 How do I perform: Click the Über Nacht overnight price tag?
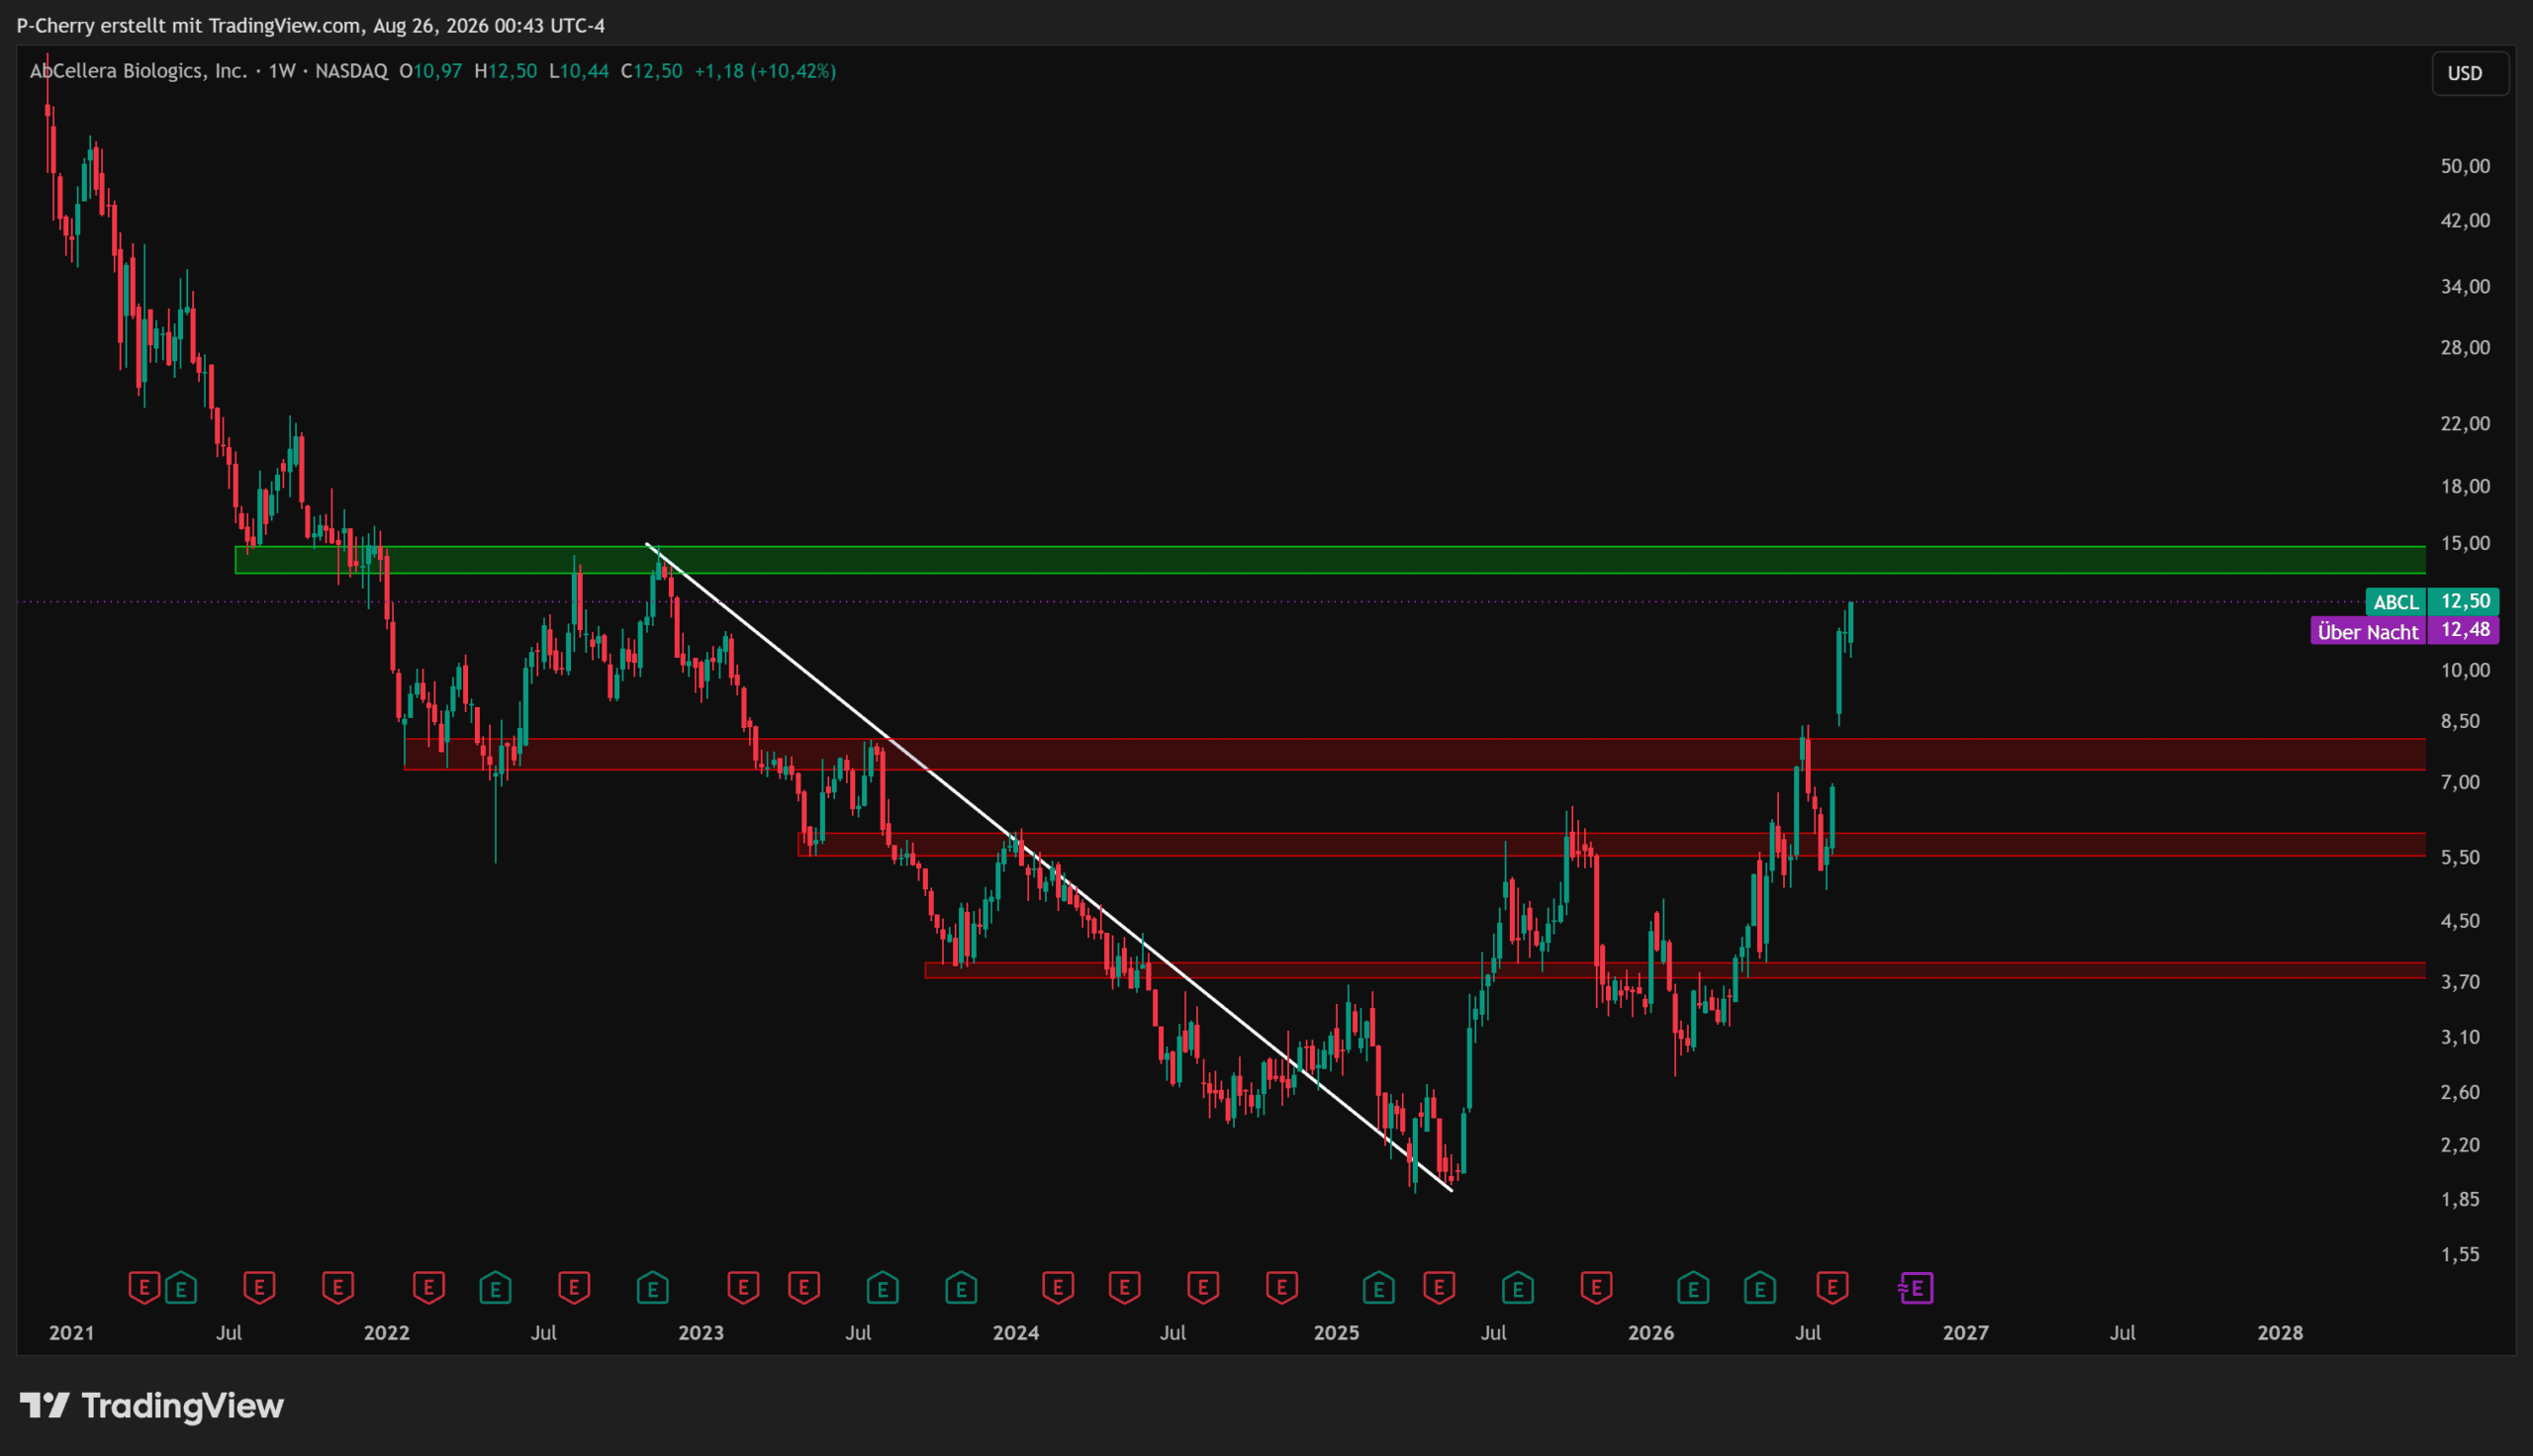2368,631
